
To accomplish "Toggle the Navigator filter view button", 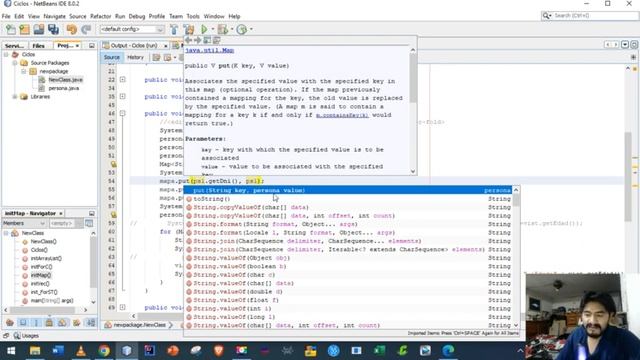I will click(89, 223).
